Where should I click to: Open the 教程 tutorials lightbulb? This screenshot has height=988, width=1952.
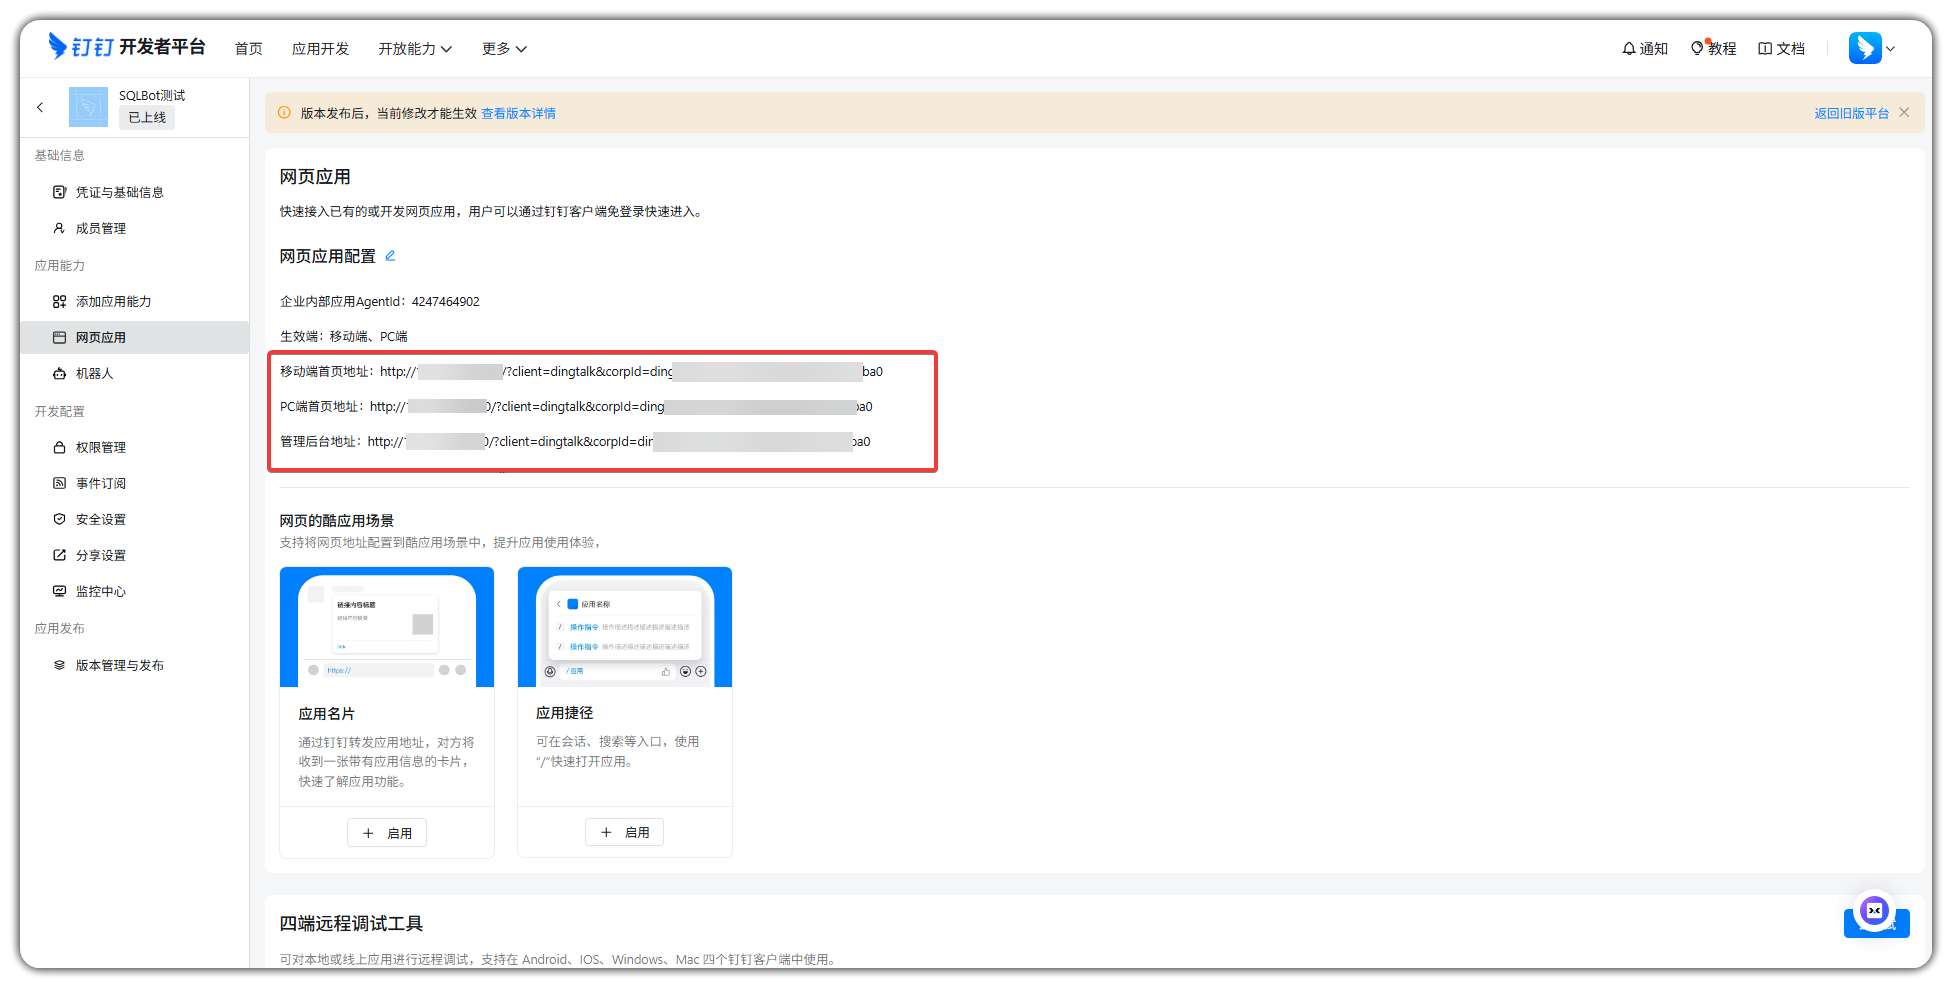tap(1713, 49)
